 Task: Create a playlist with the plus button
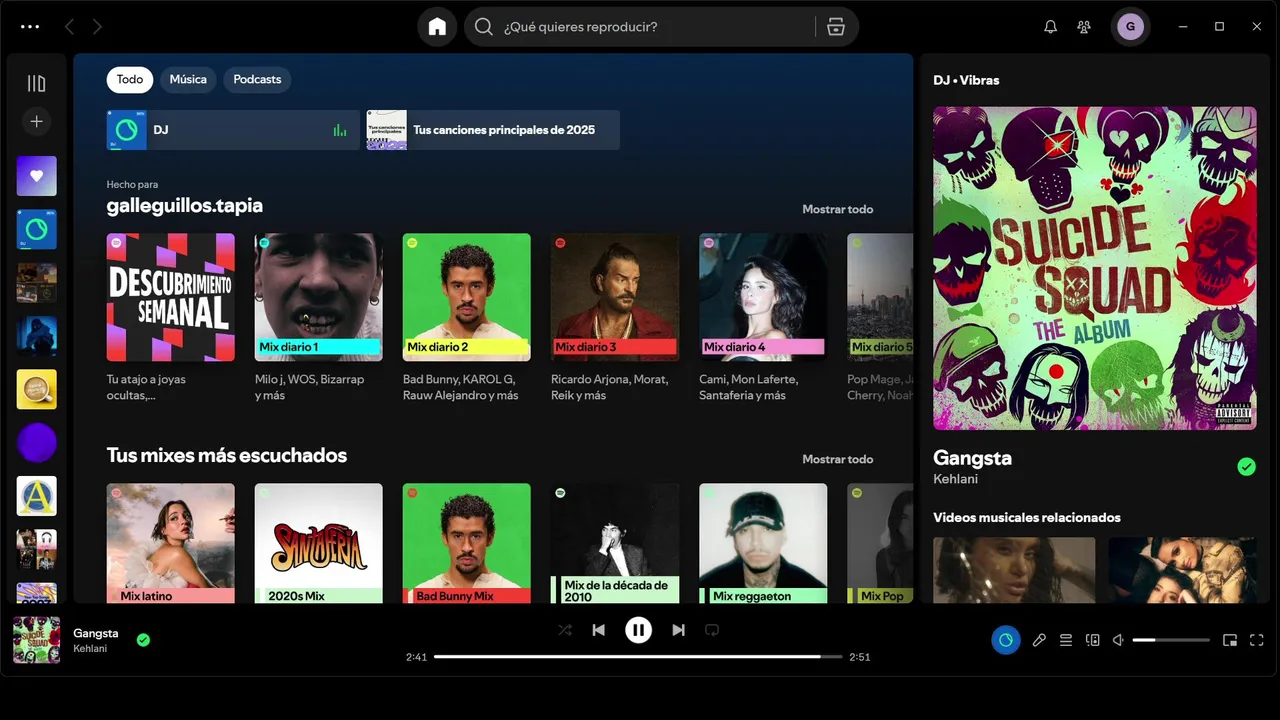(x=36, y=121)
